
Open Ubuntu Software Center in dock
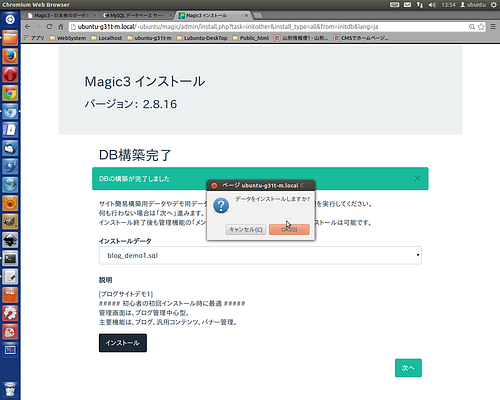(10, 295)
